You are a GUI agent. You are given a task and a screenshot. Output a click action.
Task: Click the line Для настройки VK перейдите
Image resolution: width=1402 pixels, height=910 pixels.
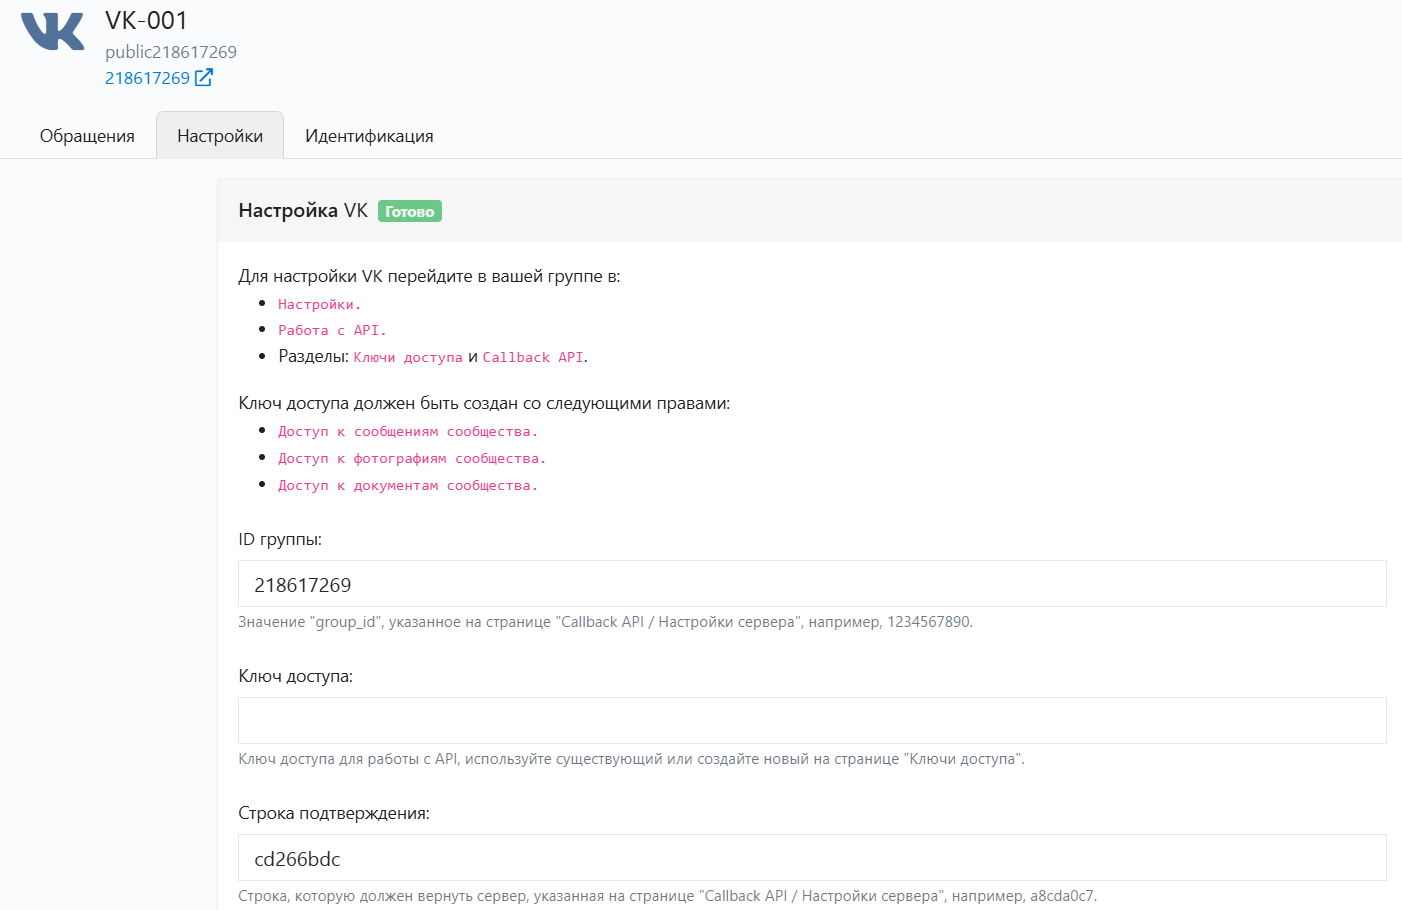[429, 276]
